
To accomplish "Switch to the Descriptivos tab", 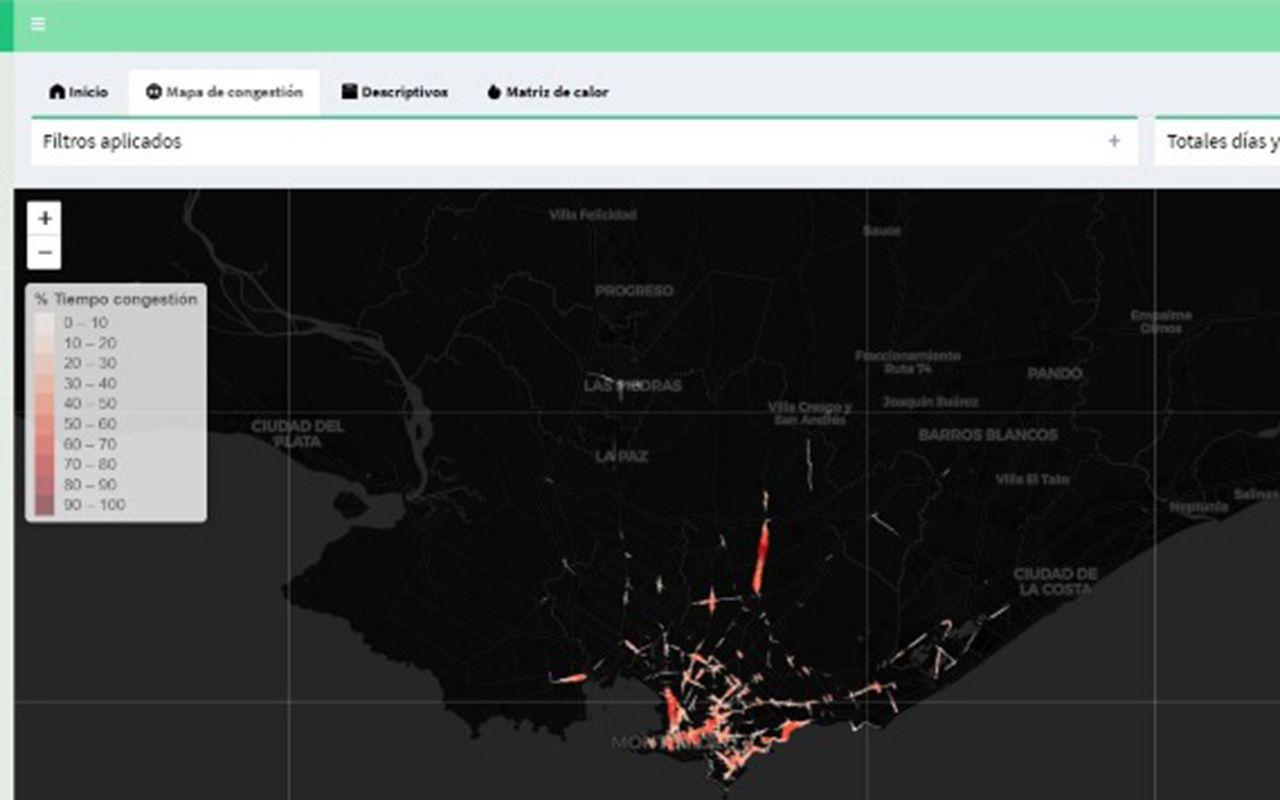I will coord(394,92).
